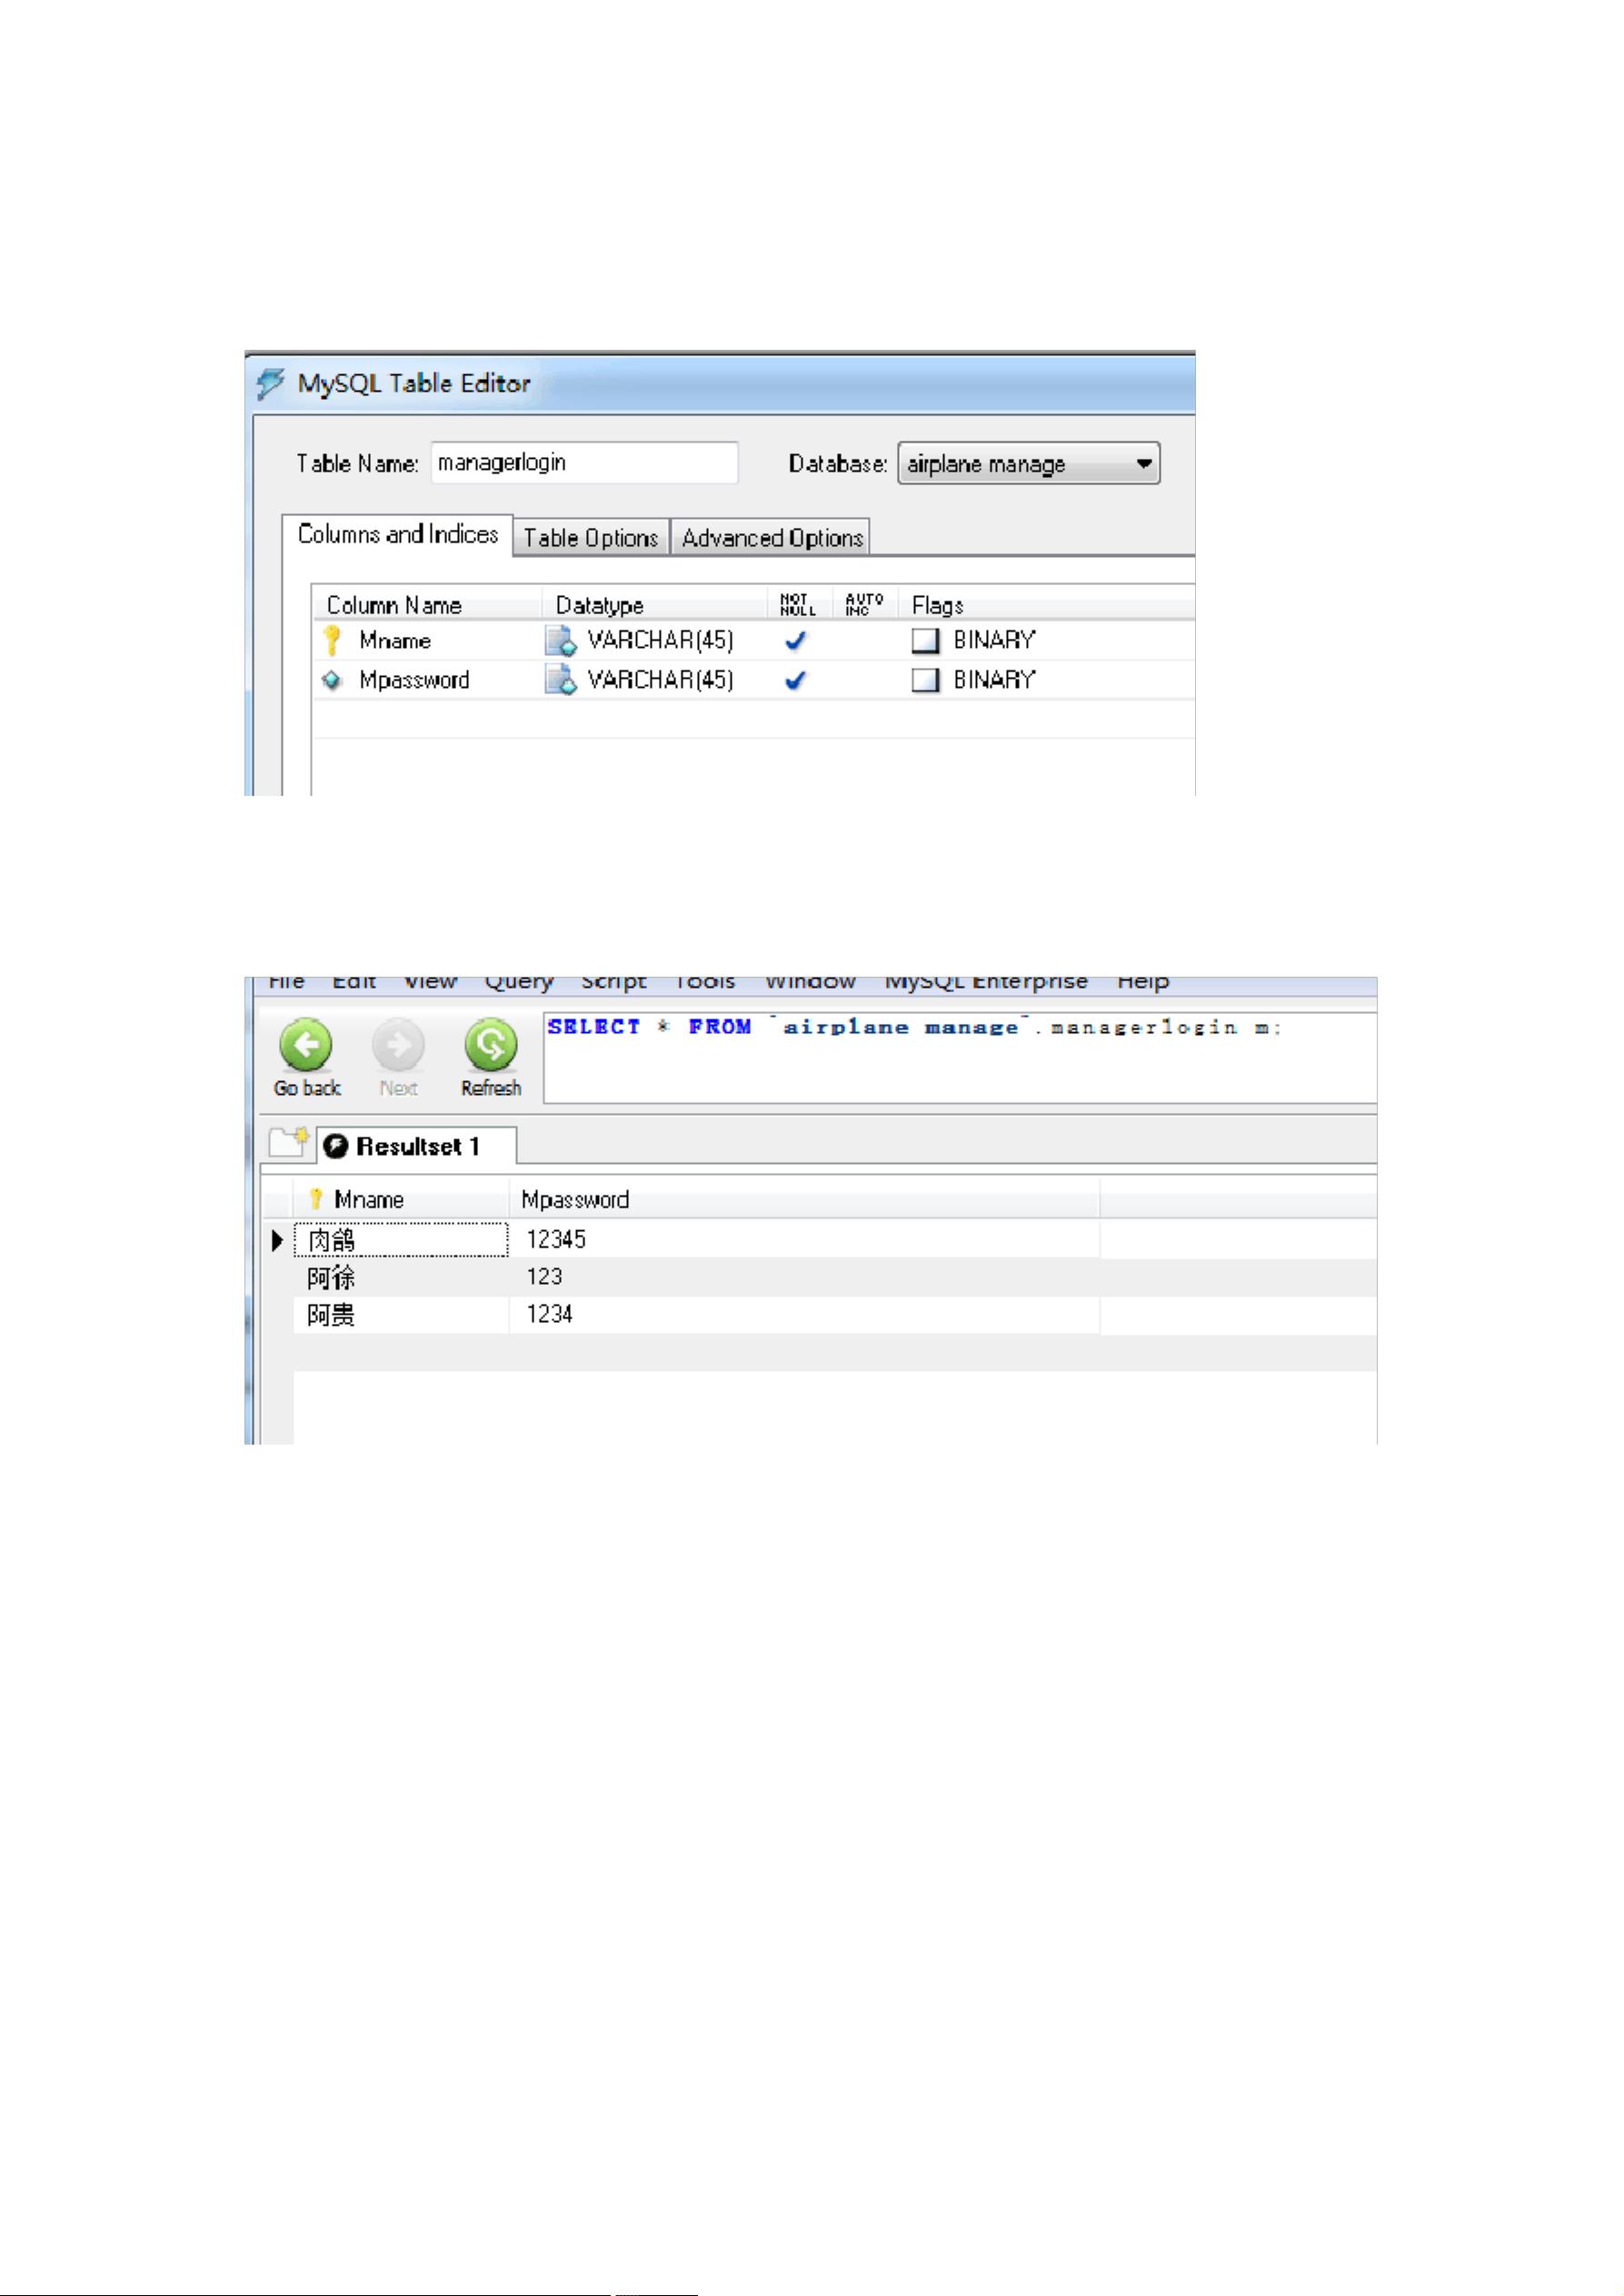
Task: Open the Script menu
Action: click(x=614, y=983)
